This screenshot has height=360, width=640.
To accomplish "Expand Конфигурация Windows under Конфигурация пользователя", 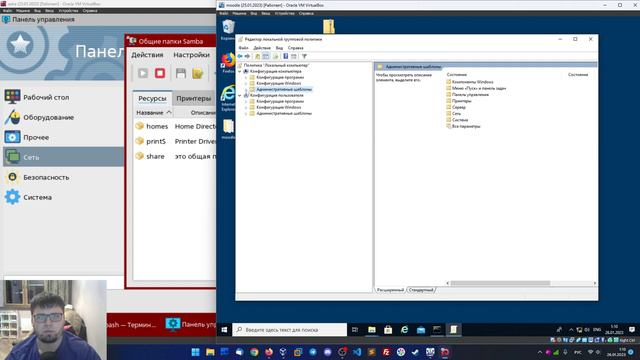I will [x=246, y=107].
